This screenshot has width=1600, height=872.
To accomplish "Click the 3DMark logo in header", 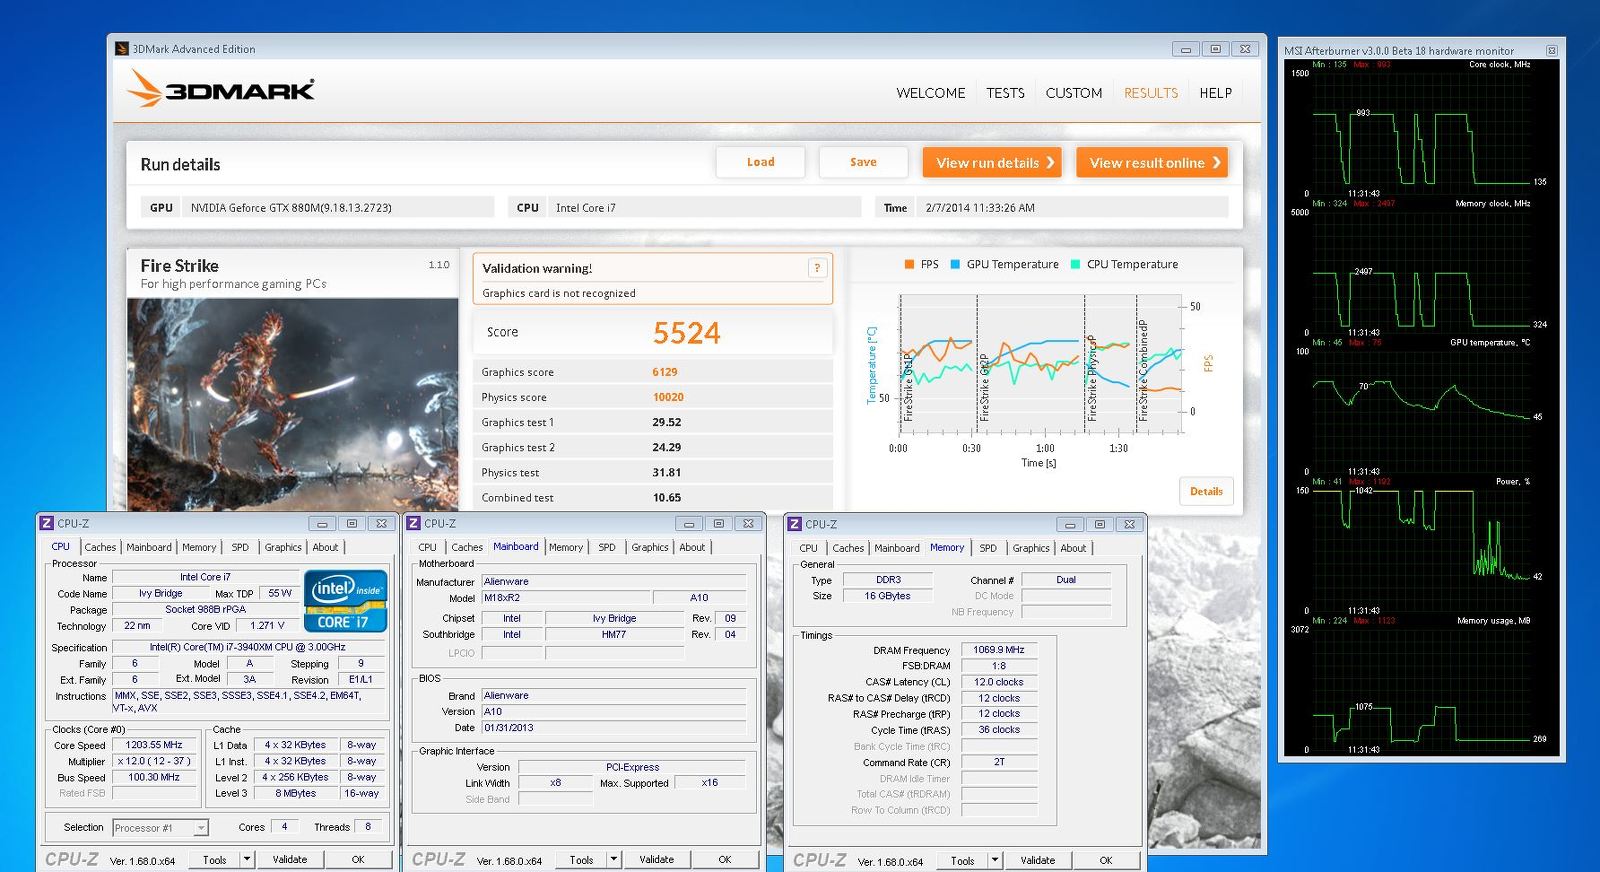I will click(221, 89).
